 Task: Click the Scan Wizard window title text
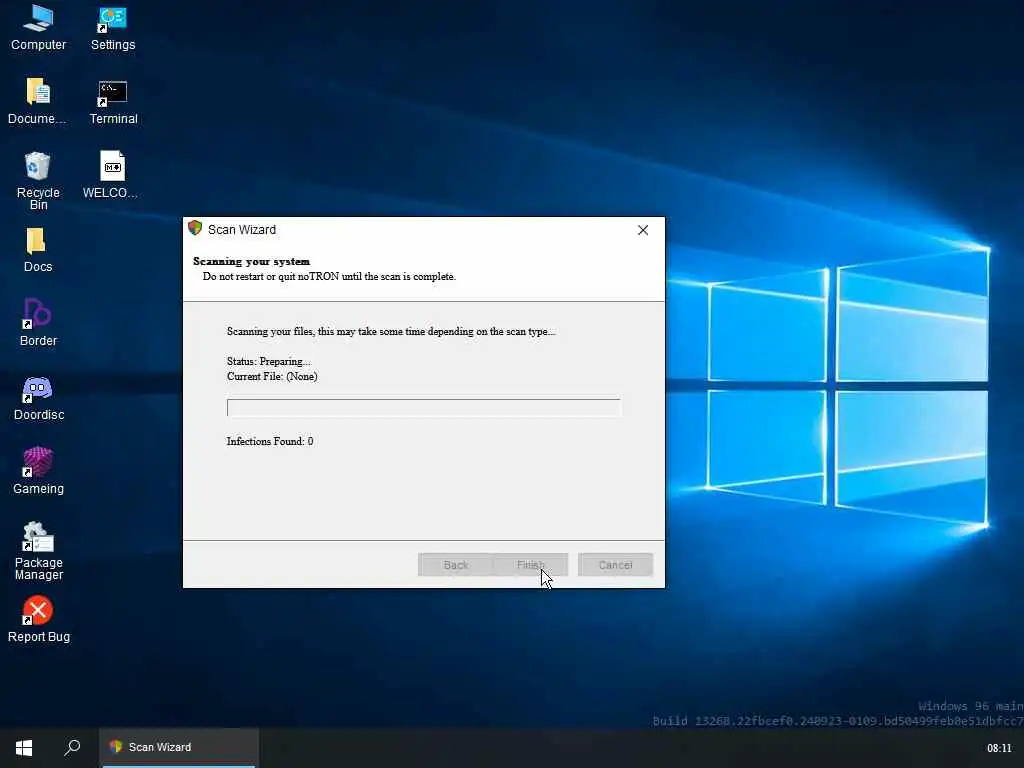tap(242, 230)
